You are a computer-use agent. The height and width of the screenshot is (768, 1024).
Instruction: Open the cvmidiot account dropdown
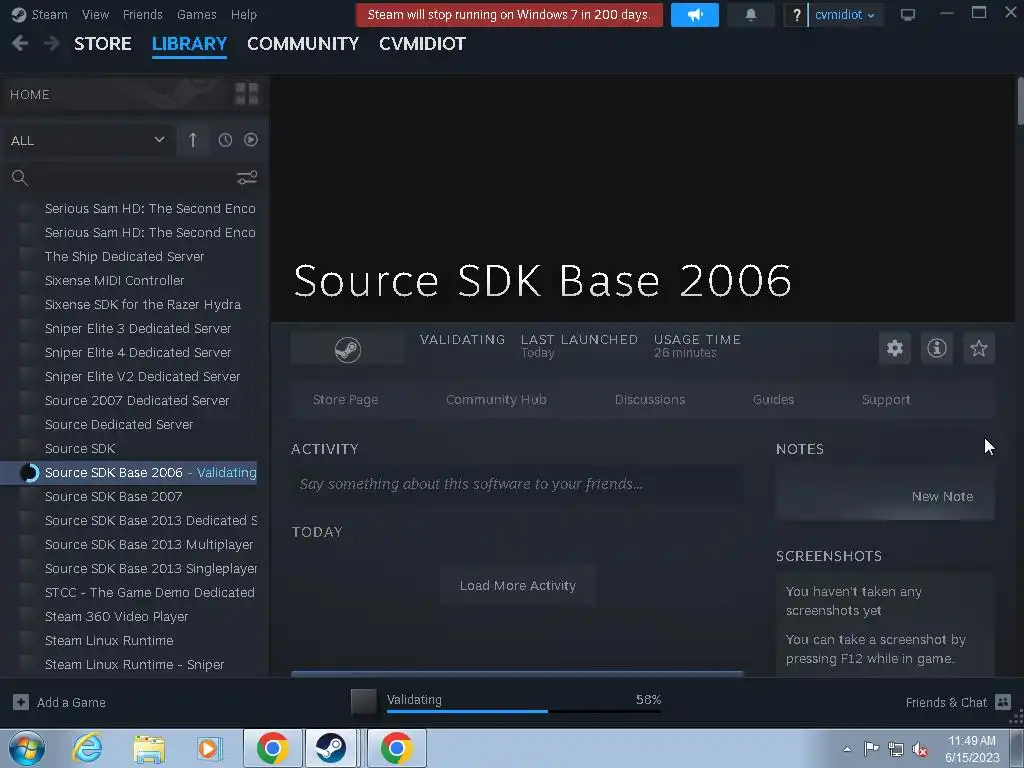click(844, 14)
